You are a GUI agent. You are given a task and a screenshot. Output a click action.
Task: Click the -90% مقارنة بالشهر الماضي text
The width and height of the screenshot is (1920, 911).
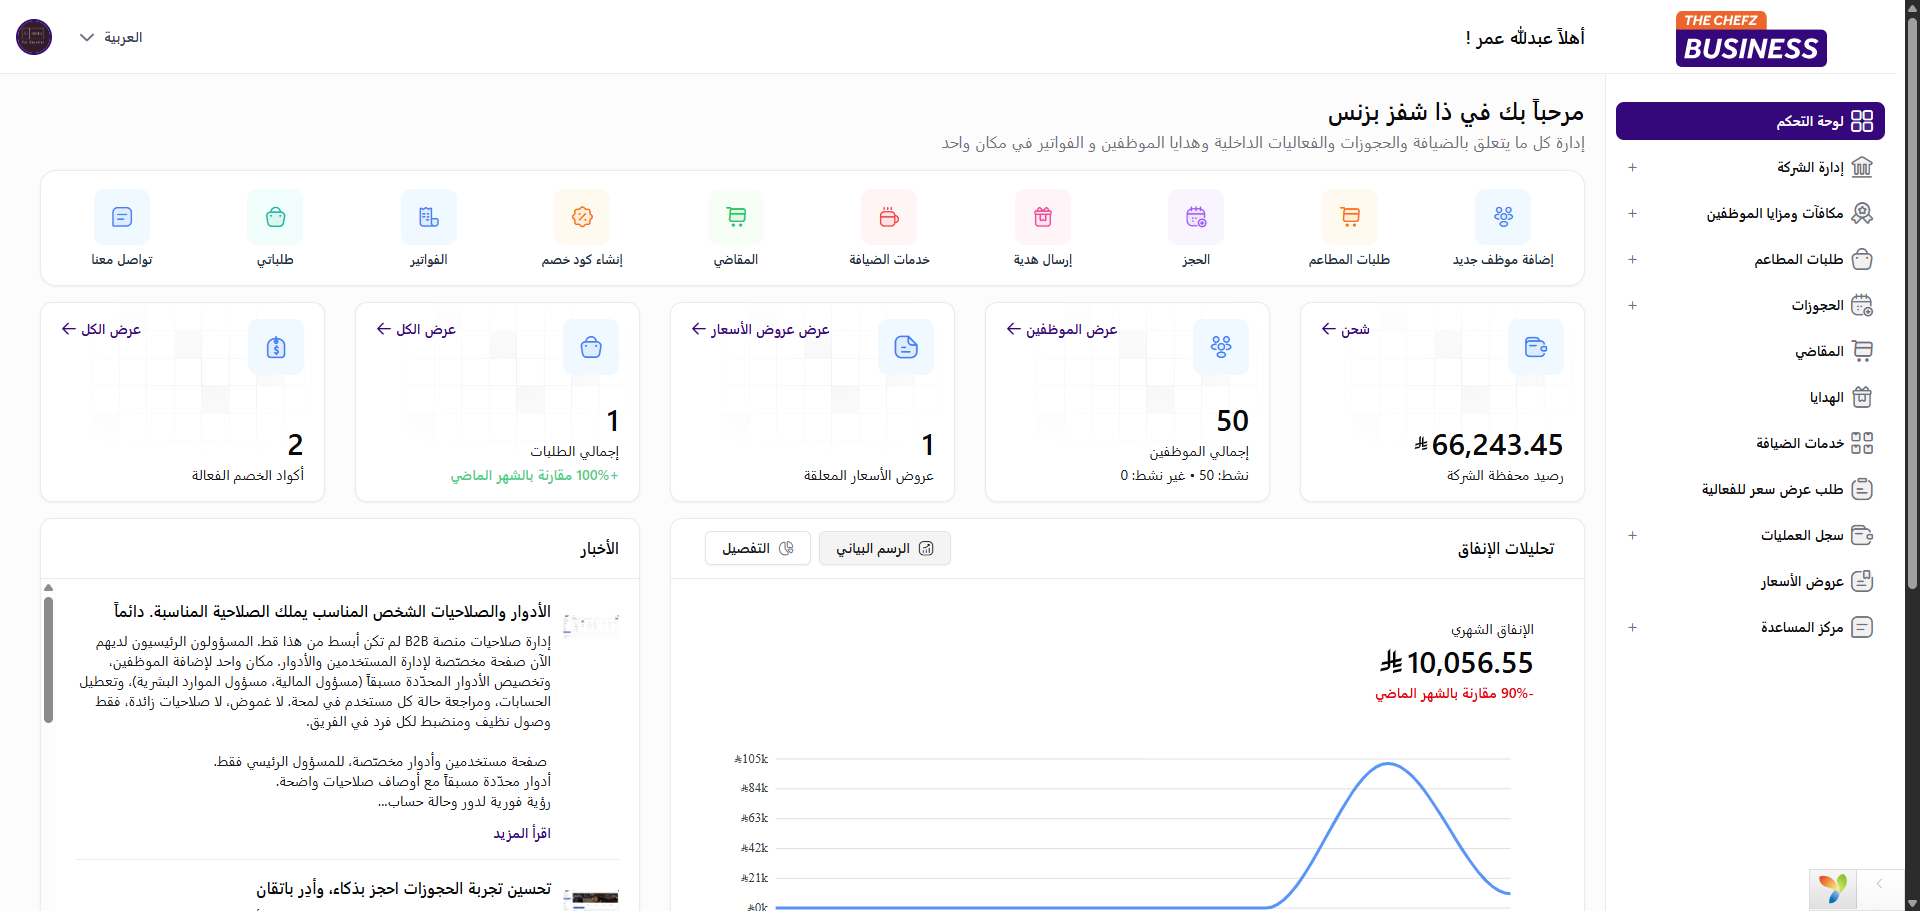click(x=1454, y=693)
